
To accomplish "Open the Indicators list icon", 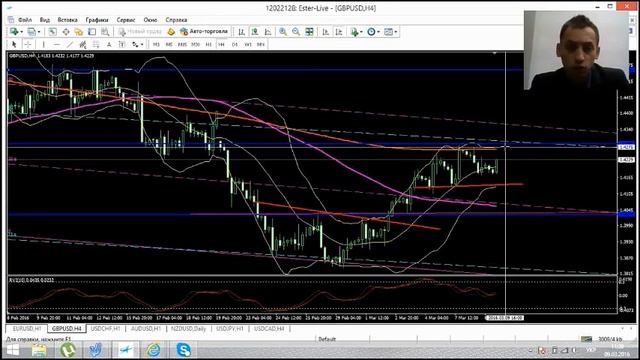I will coord(354,32).
